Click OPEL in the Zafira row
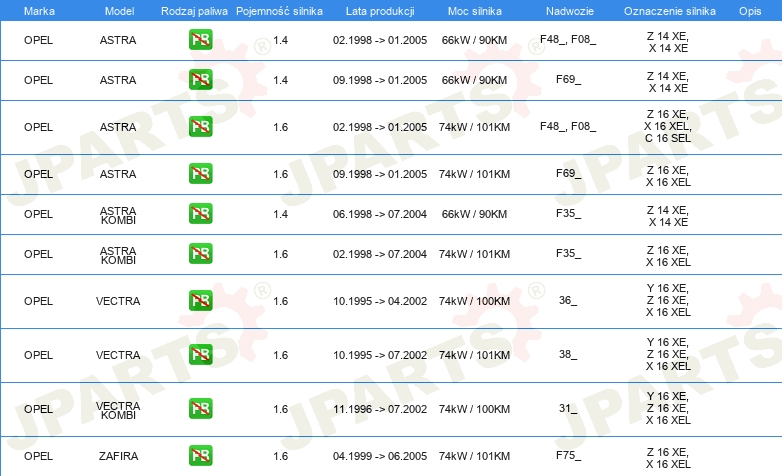The width and height of the screenshot is (782, 476). [x=38, y=456]
